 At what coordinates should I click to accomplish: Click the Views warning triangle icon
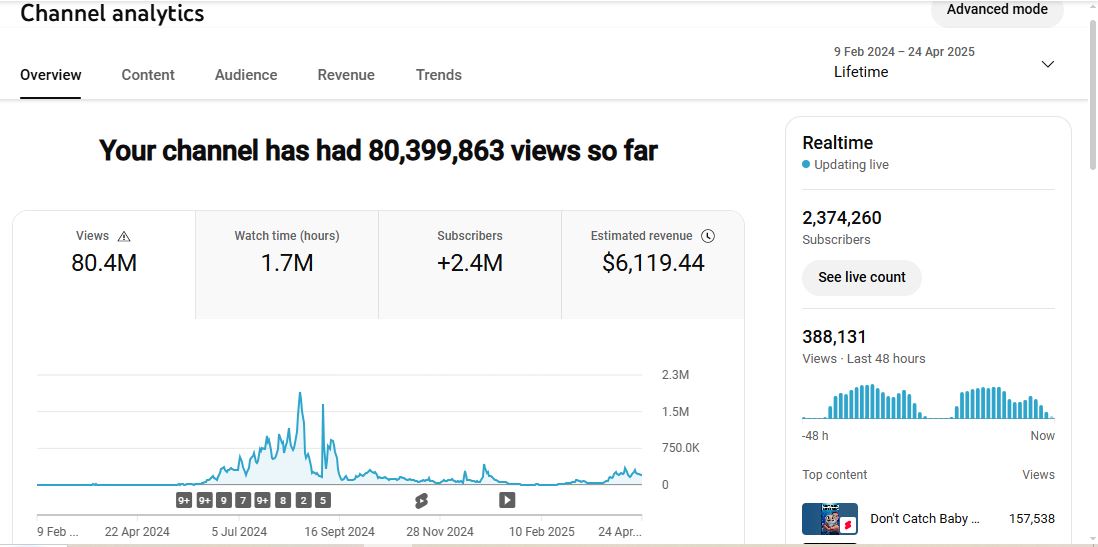coord(124,237)
